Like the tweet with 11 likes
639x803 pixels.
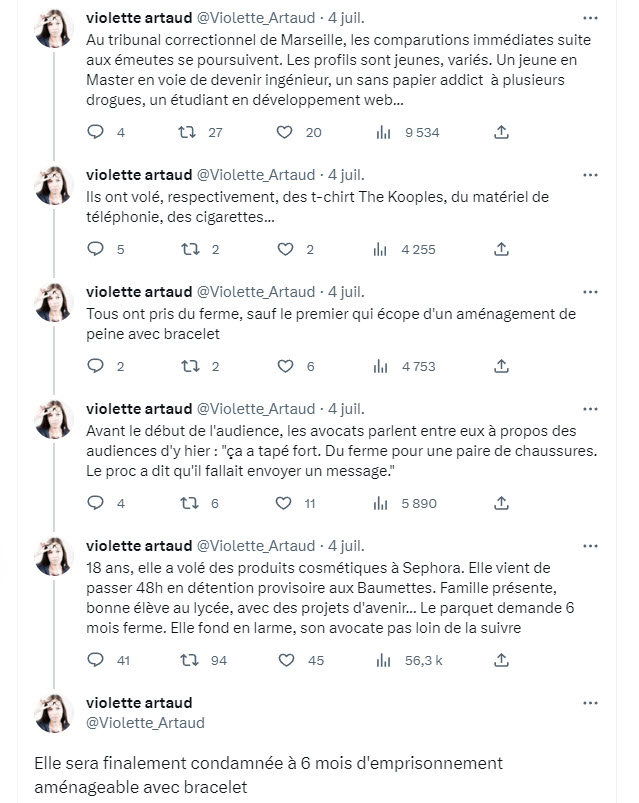pyautogui.click(x=284, y=503)
